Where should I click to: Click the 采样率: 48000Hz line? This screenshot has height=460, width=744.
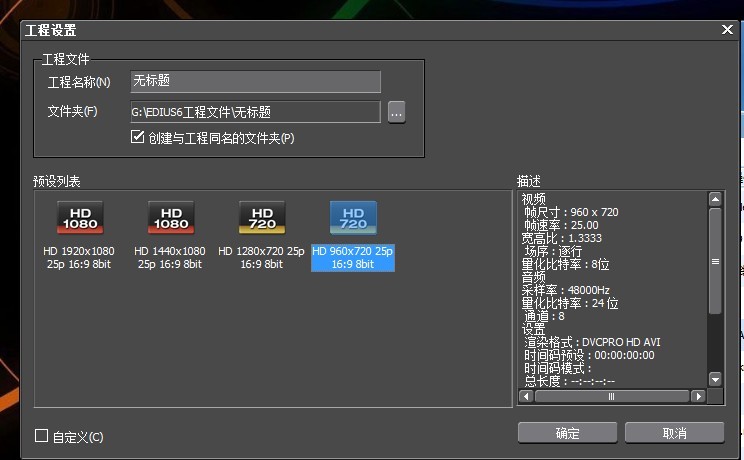click(565, 290)
